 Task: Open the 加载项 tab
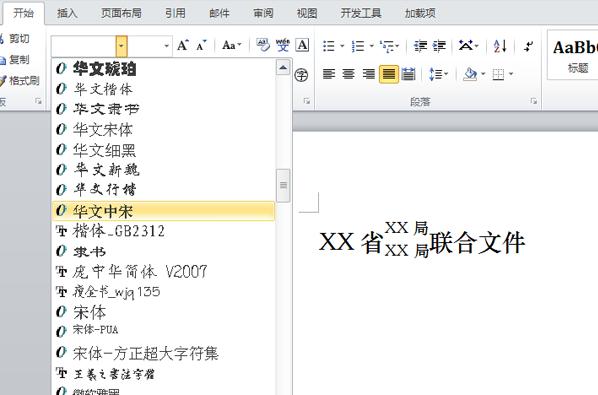pos(420,13)
